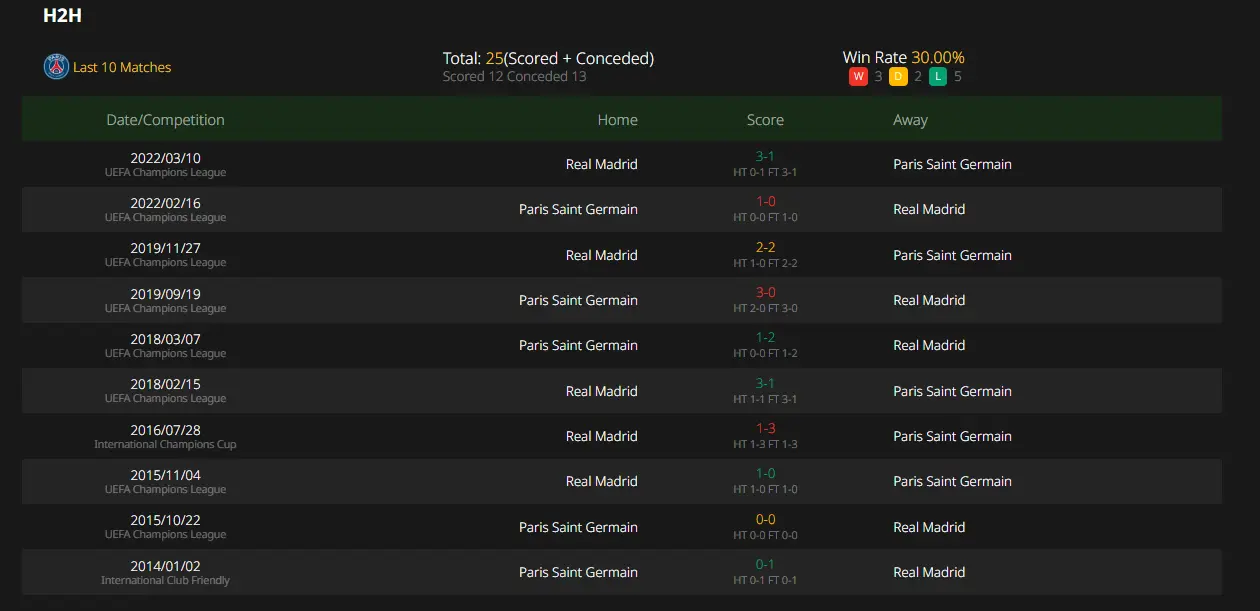The height and width of the screenshot is (611, 1260).
Task: Click the Total: 25 goals summary
Action: tap(548, 59)
